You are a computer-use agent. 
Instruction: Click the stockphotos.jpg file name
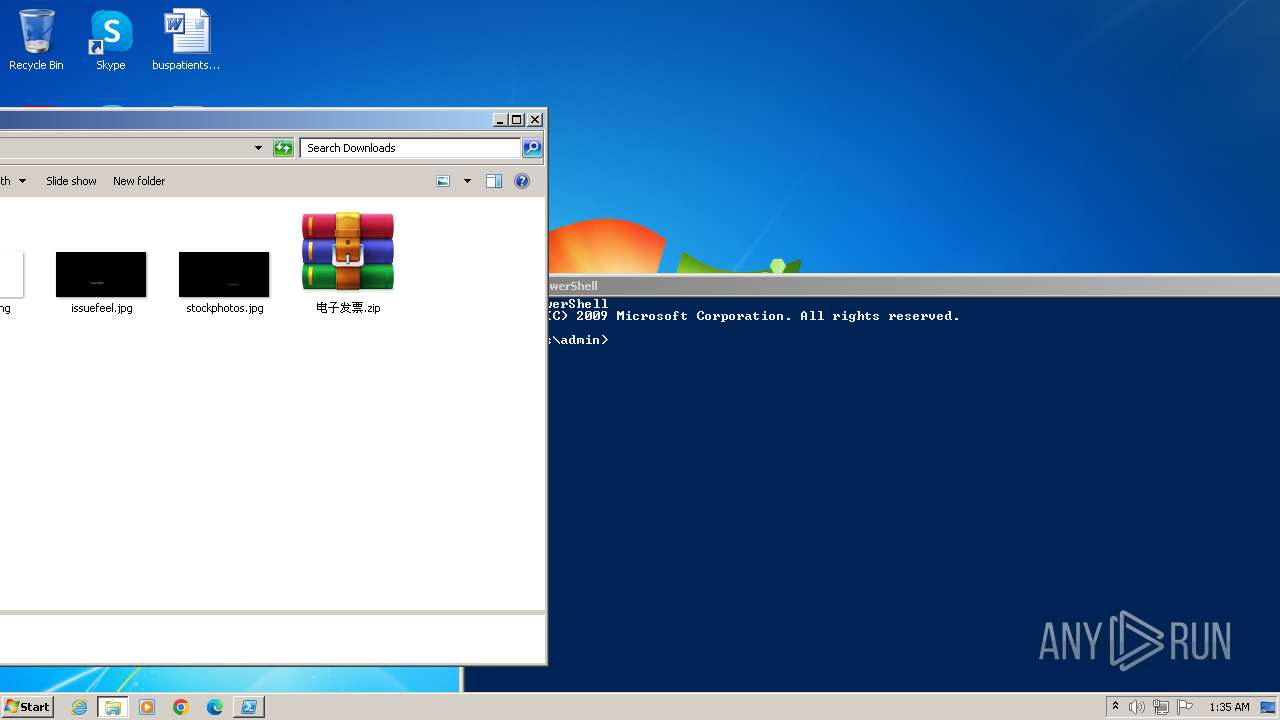tap(224, 308)
